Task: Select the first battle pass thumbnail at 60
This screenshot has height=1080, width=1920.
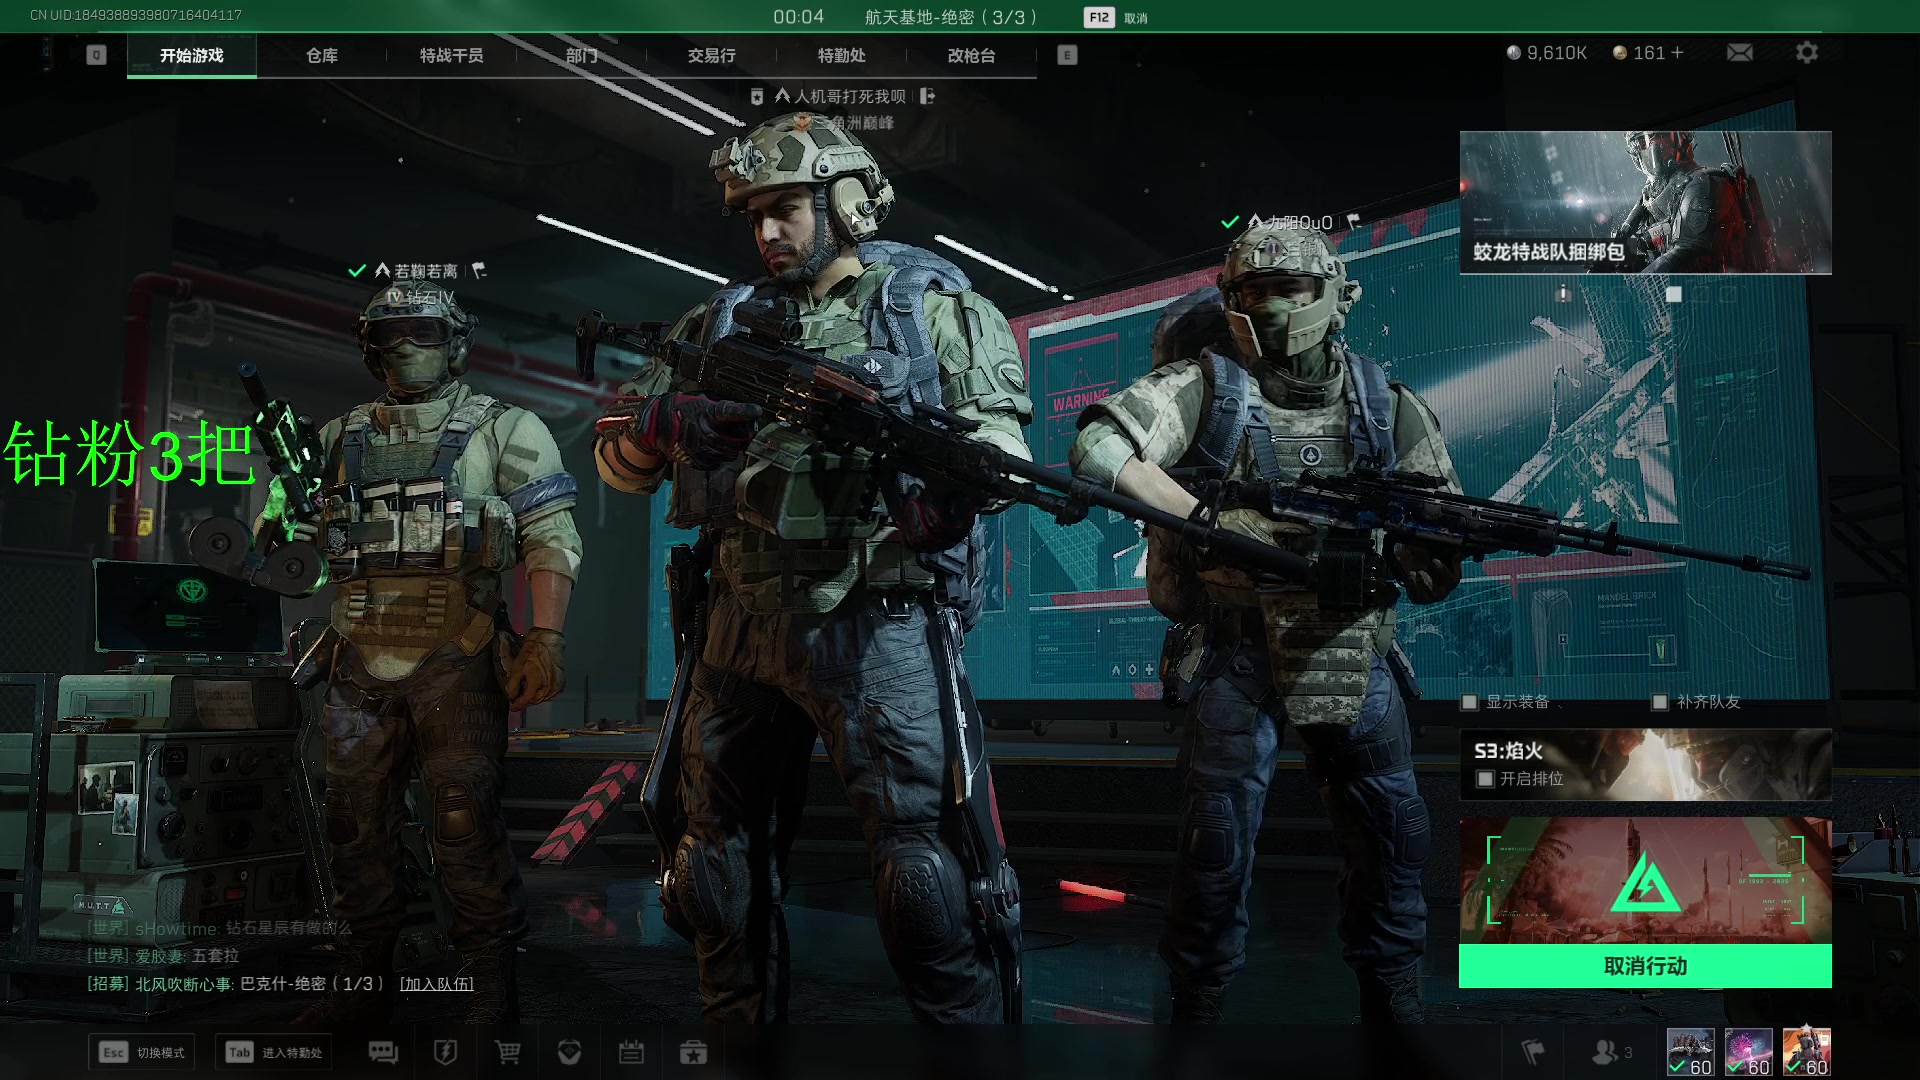Action: click(1691, 1052)
